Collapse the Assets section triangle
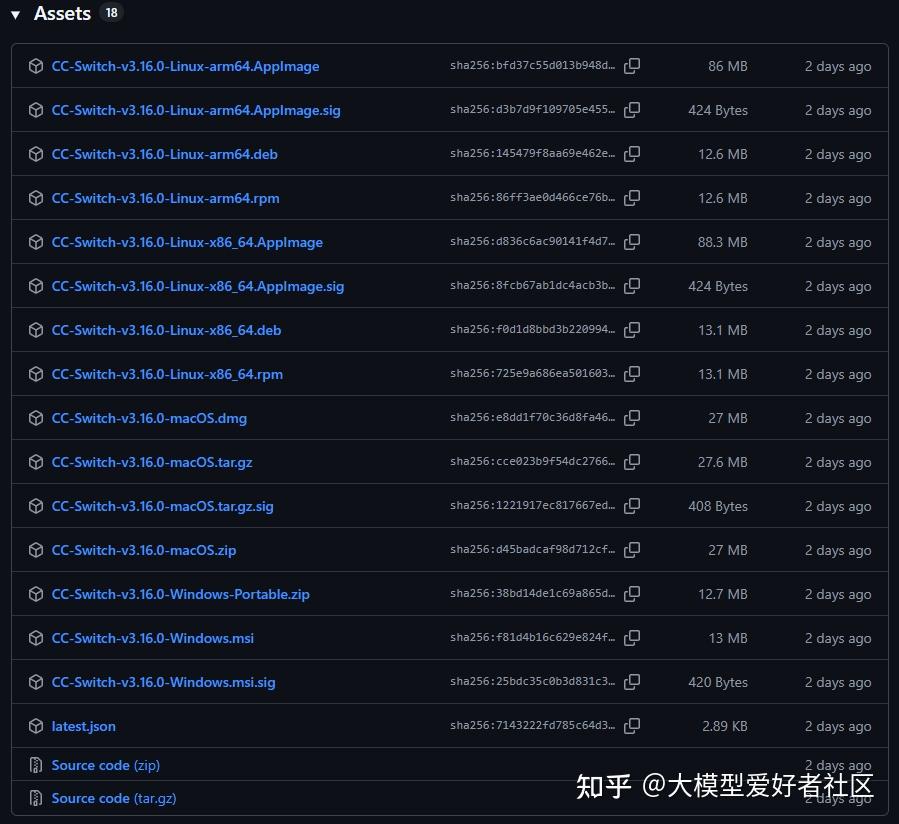 coord(15,15)
